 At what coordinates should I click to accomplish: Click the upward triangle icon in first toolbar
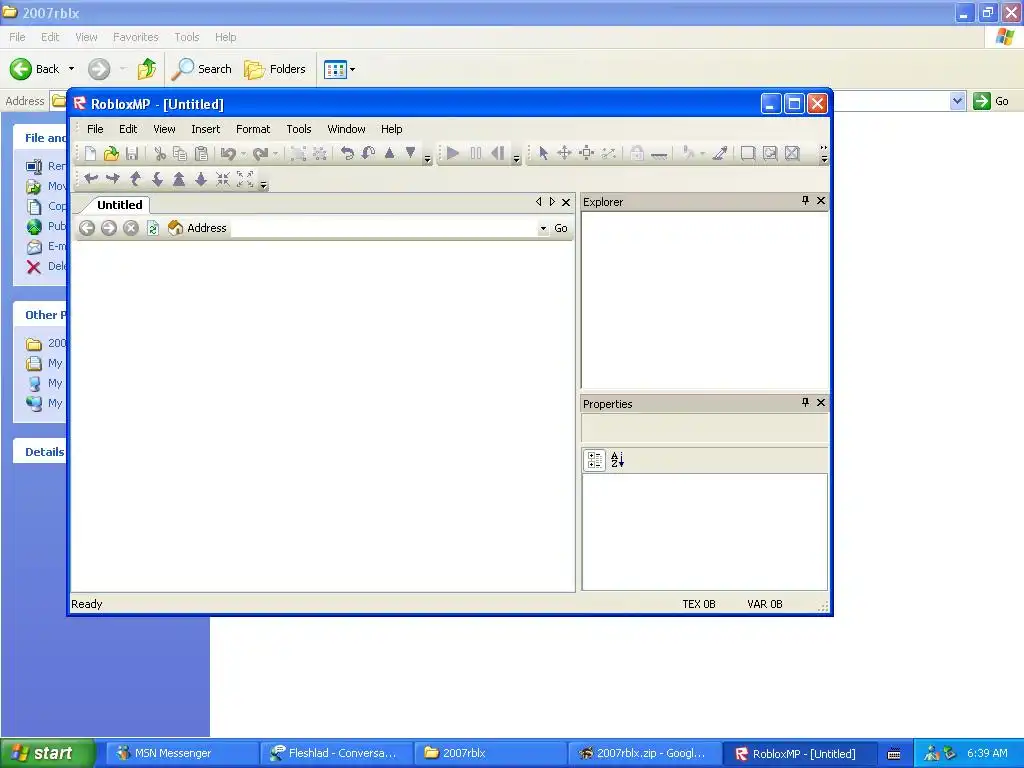tap(389, 153)
